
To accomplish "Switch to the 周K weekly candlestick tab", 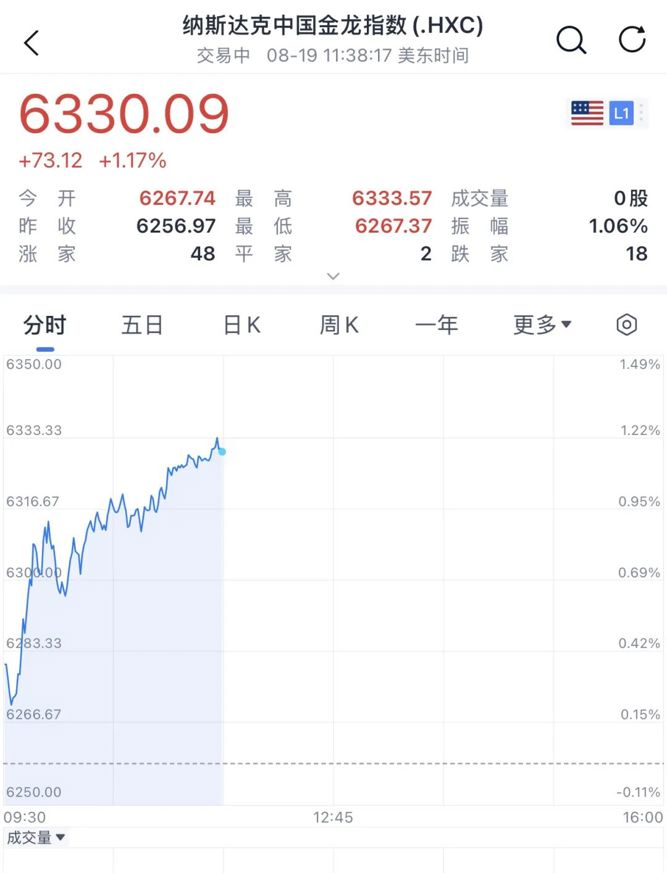I will 339,325.
